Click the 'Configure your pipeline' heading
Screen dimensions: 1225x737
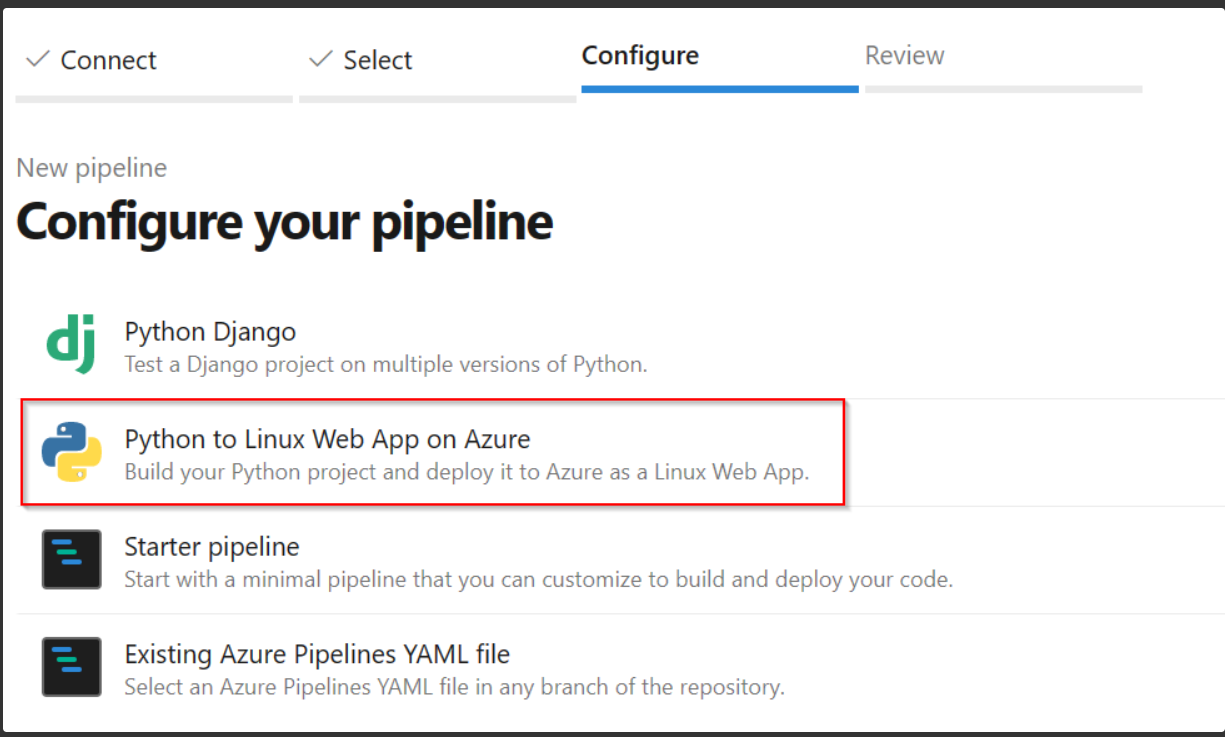pos(285,221)
